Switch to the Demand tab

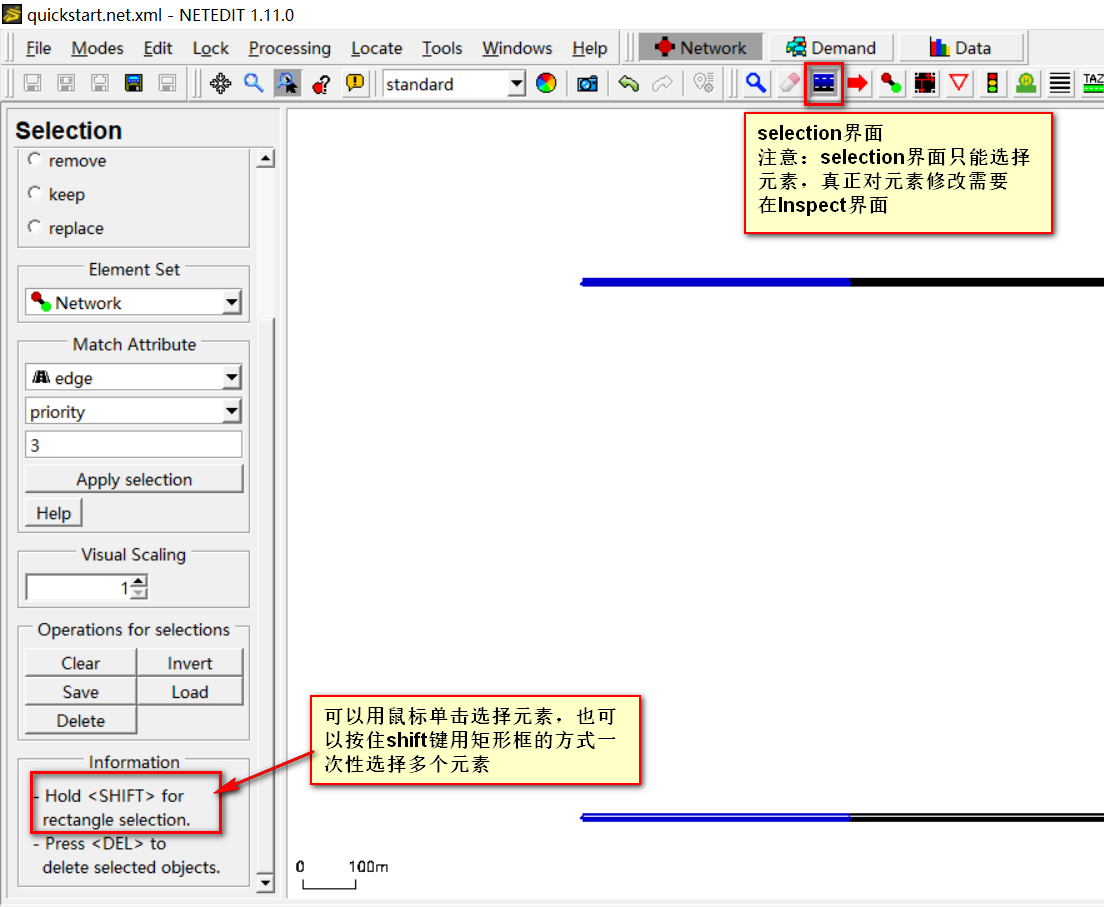tap(832, 47)
